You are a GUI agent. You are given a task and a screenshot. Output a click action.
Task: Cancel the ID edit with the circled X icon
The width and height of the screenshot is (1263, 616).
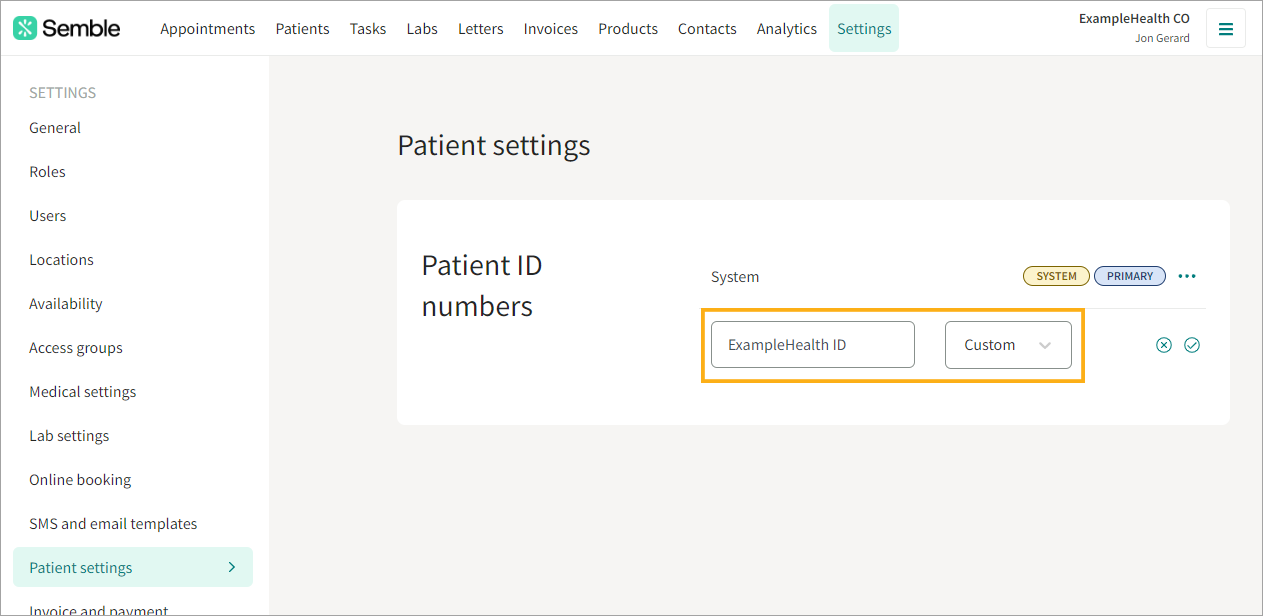[x=1163, y=344]
